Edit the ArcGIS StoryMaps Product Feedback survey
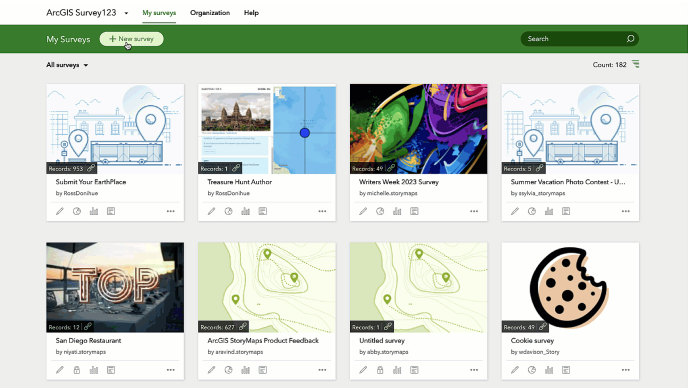The image size is (688, 388). point(211,370)
